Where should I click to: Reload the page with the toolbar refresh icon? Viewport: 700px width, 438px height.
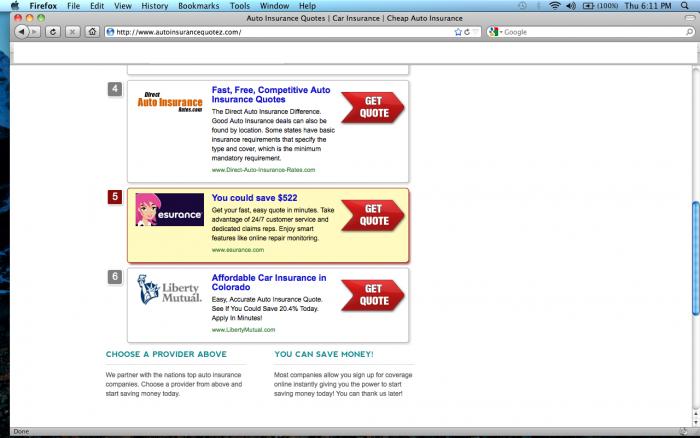click(x=53, y=32)
